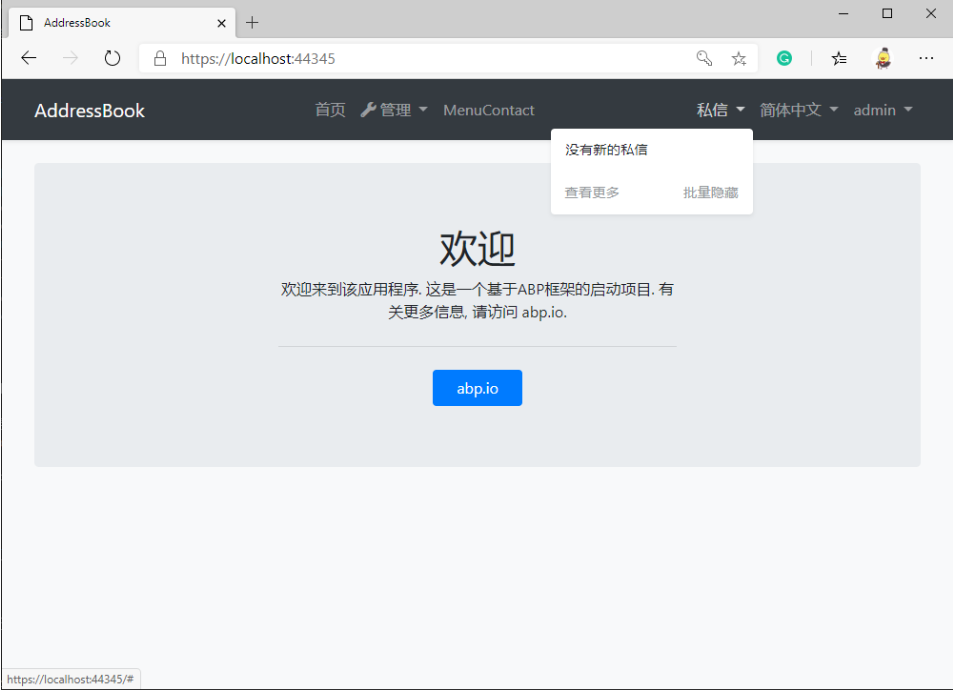Go back with the browser back arrow
953x692 pixels.
pos(29,58)
